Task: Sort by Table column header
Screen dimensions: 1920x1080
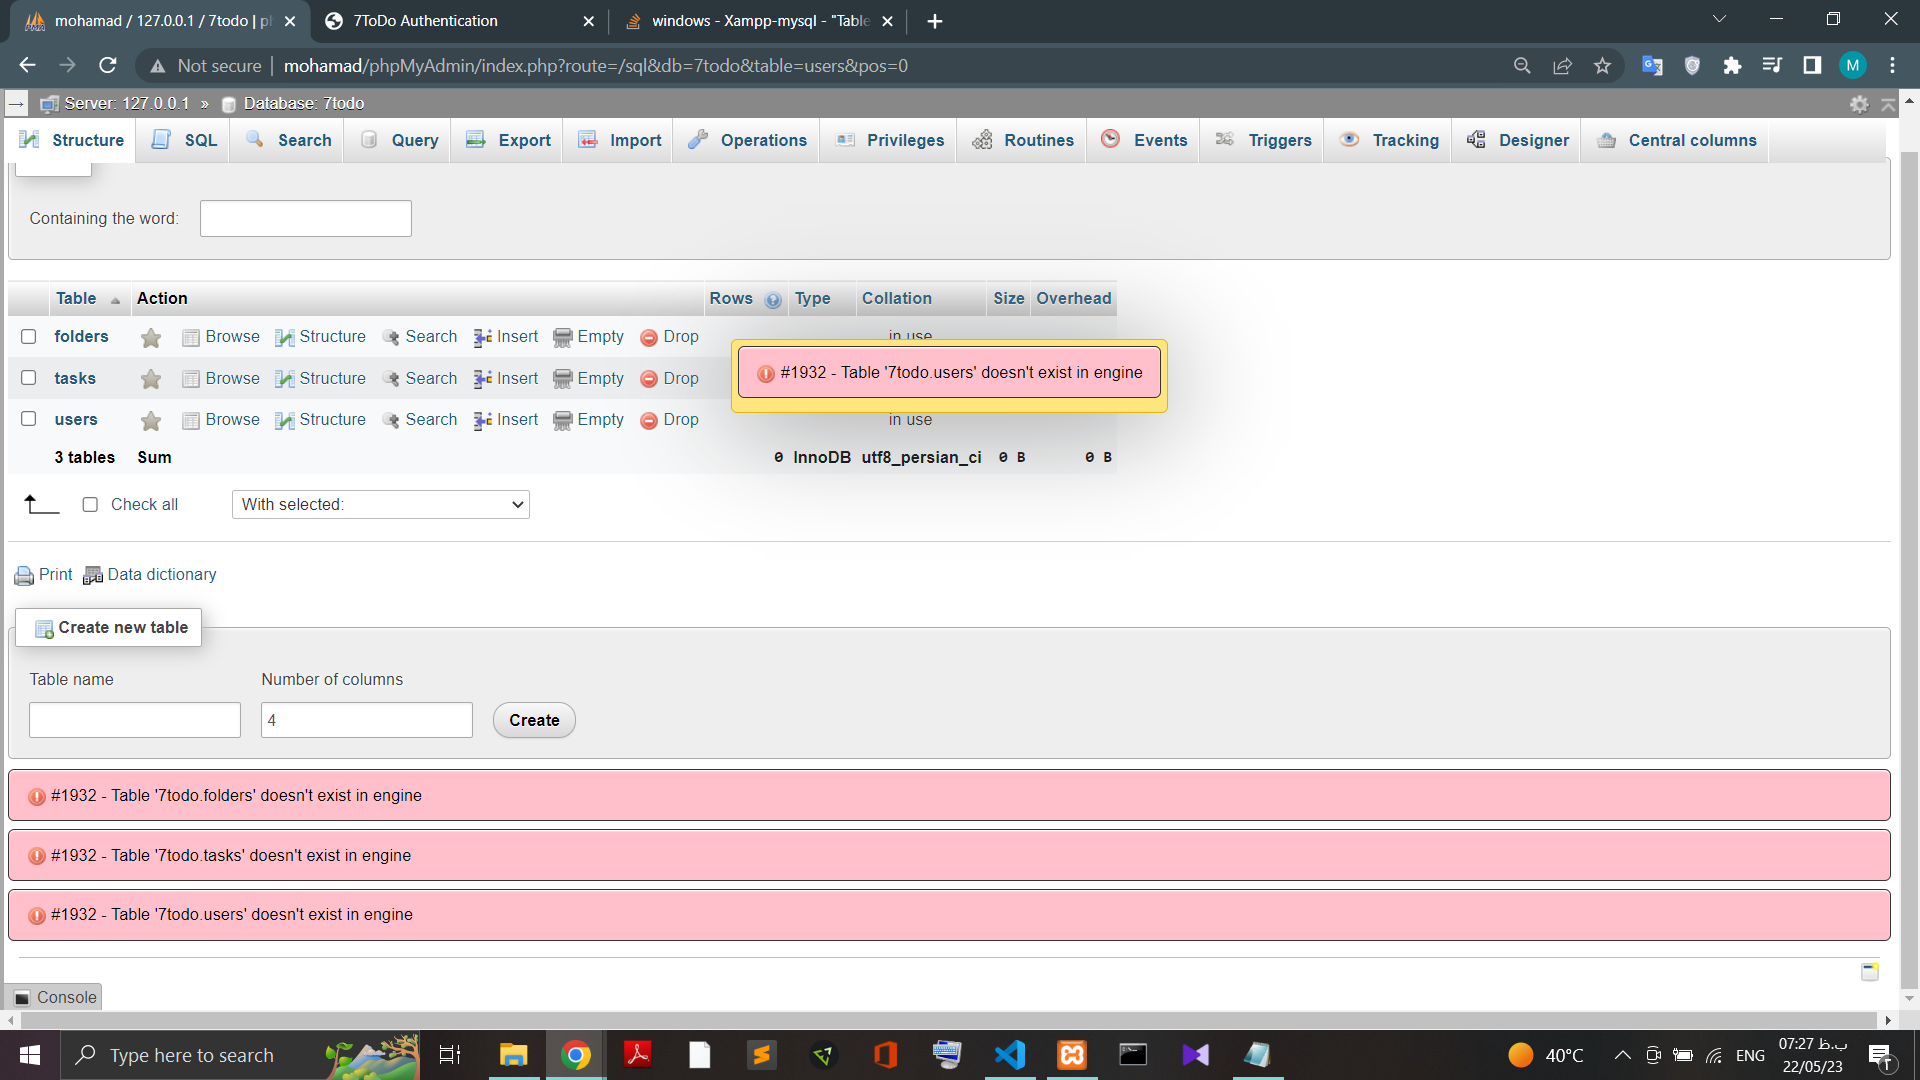Action: [76, 299]
